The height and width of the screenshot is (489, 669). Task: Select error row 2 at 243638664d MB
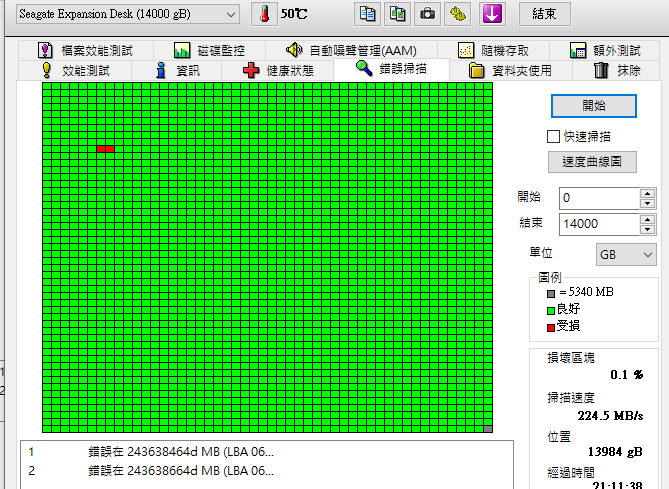click(267, 471)
